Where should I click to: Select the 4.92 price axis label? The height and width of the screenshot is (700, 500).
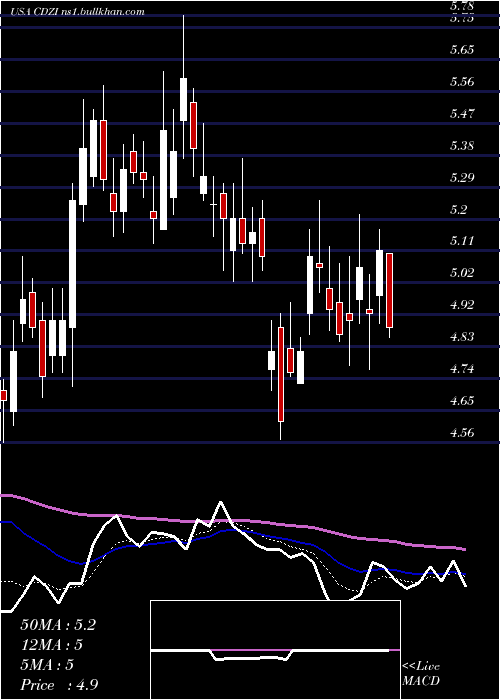(462, 305)
